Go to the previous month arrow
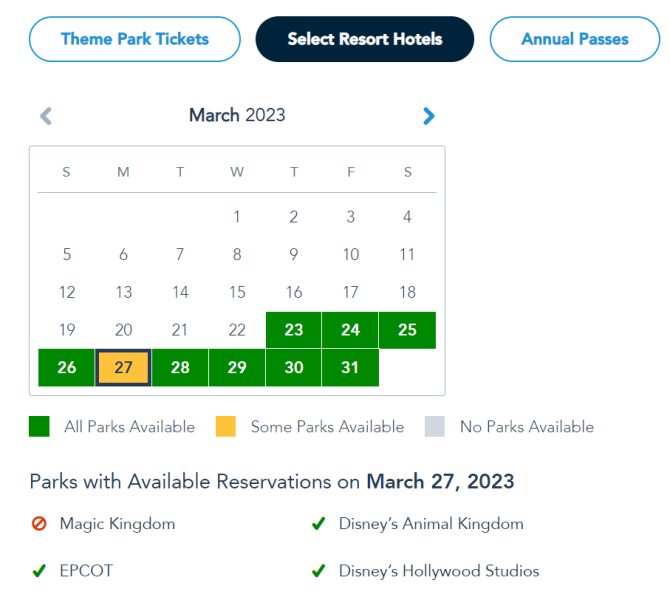The width and height of the screenshot is (670, 600). pyautogui.click(x=45, y=116)
